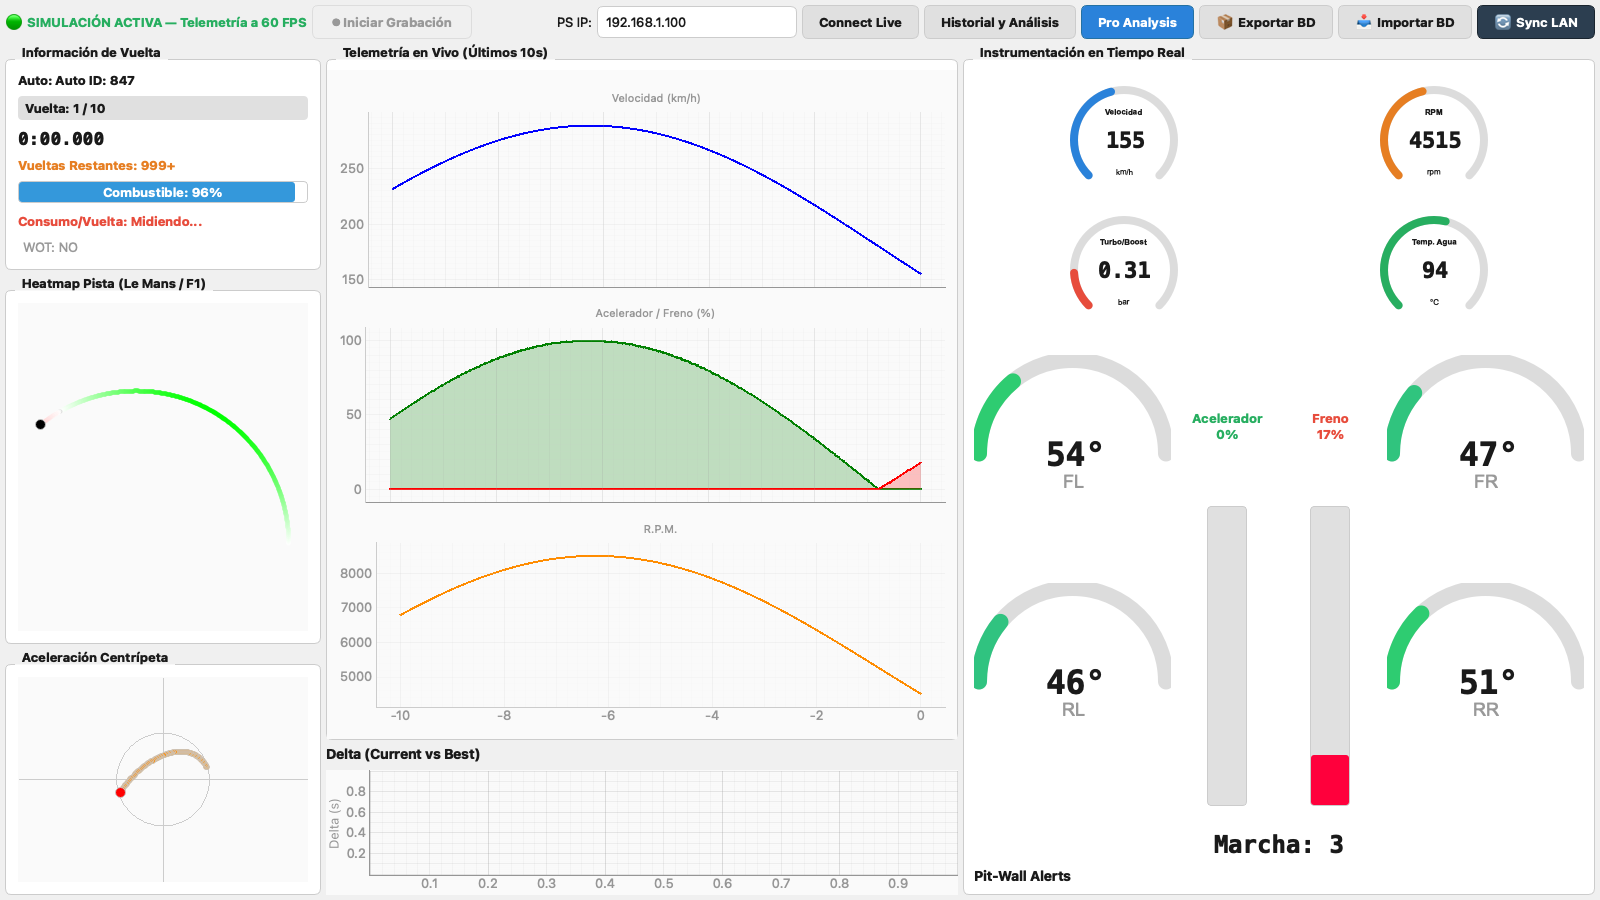The width and height of the screenshot is (1600, 900).
Task: Click the Acelerador 0% label
Action: (1227, 426)
